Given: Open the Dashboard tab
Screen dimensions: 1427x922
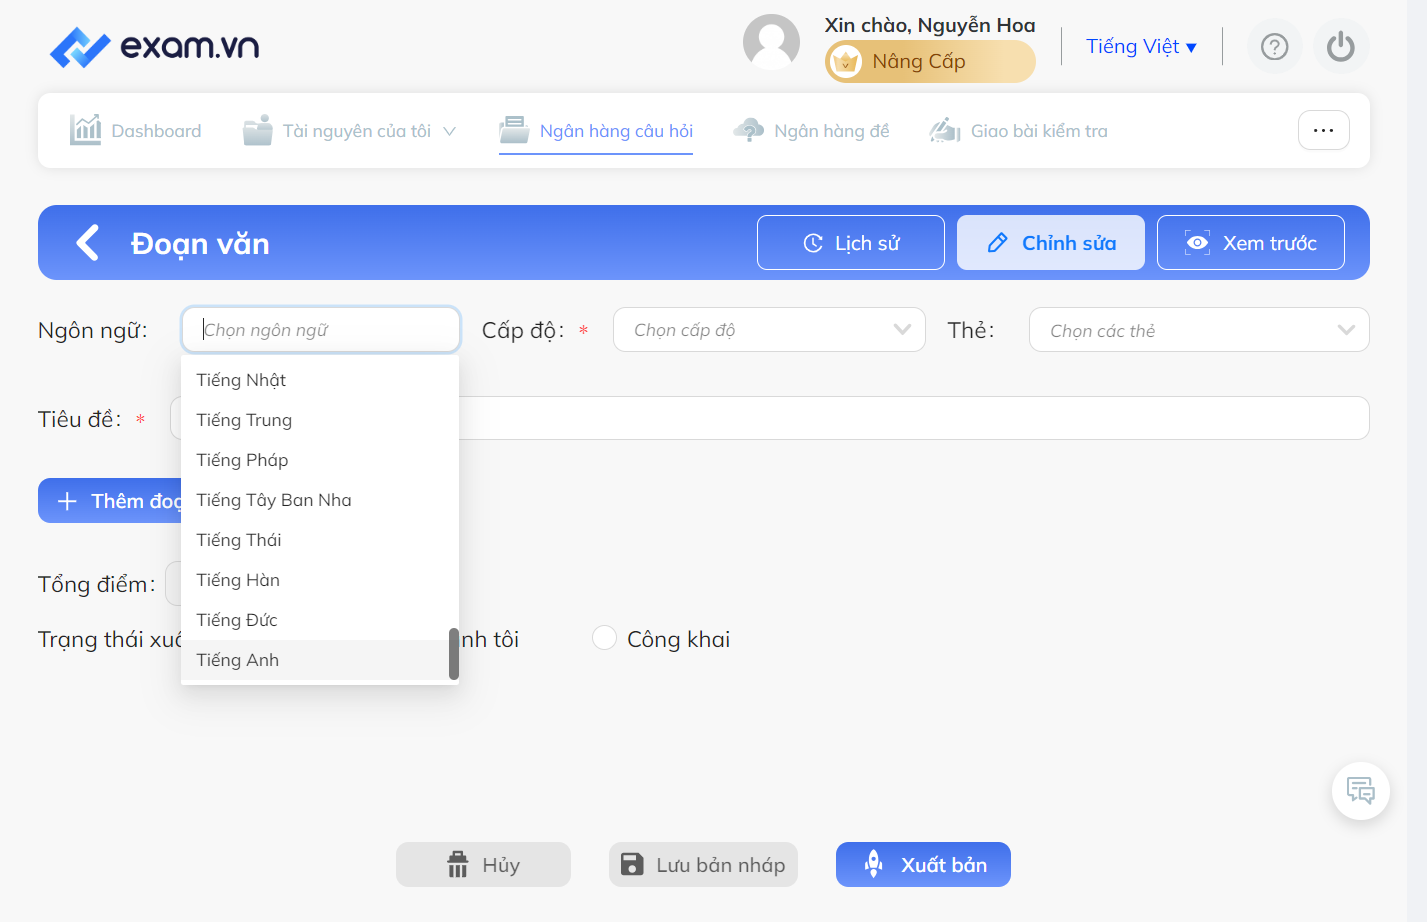Looking at the screenshot, I should point(136,131).
